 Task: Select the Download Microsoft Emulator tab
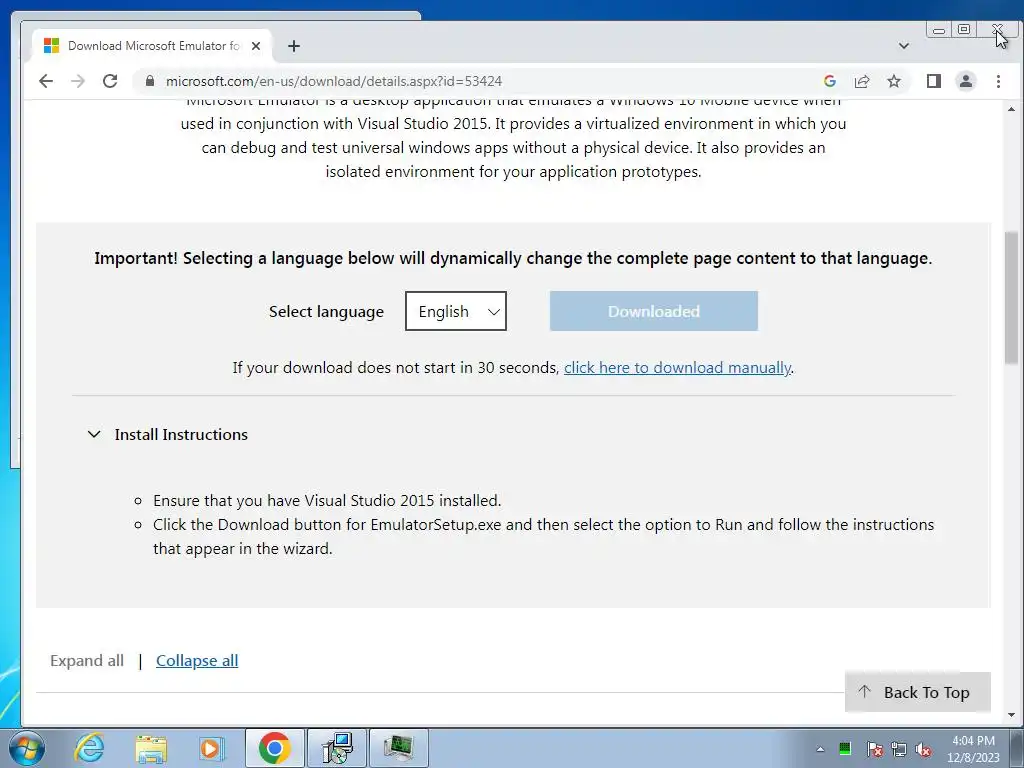tap(152, 46)
